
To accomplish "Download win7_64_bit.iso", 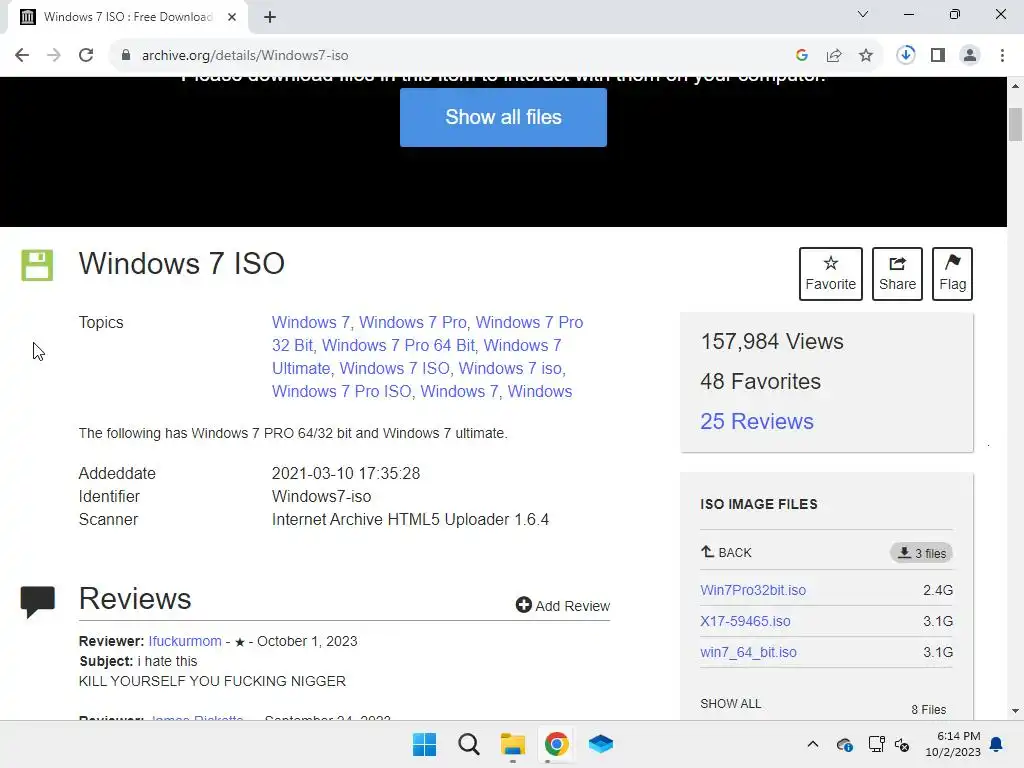I will [748, 652].
